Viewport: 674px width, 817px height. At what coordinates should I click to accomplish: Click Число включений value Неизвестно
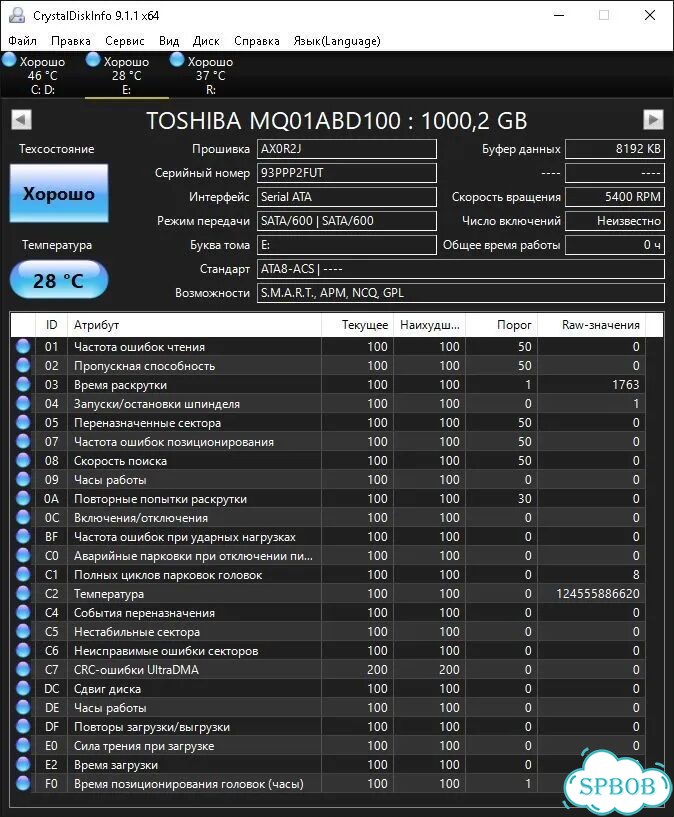click(x=615, y=221)
